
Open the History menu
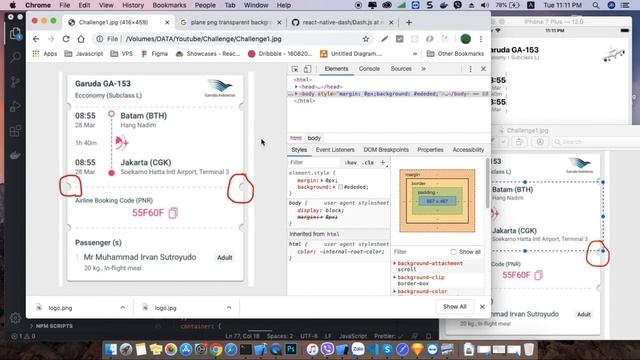coord(133,5)
